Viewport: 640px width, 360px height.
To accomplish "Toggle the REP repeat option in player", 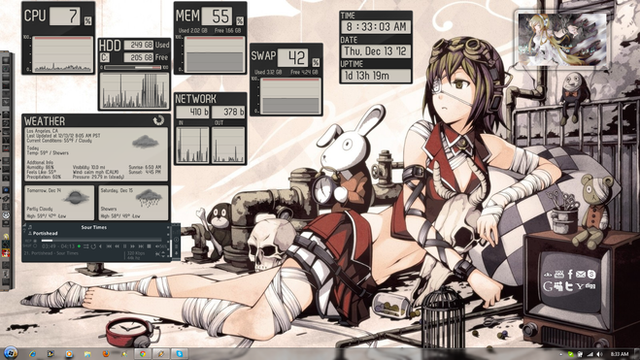I will point(31,241).
